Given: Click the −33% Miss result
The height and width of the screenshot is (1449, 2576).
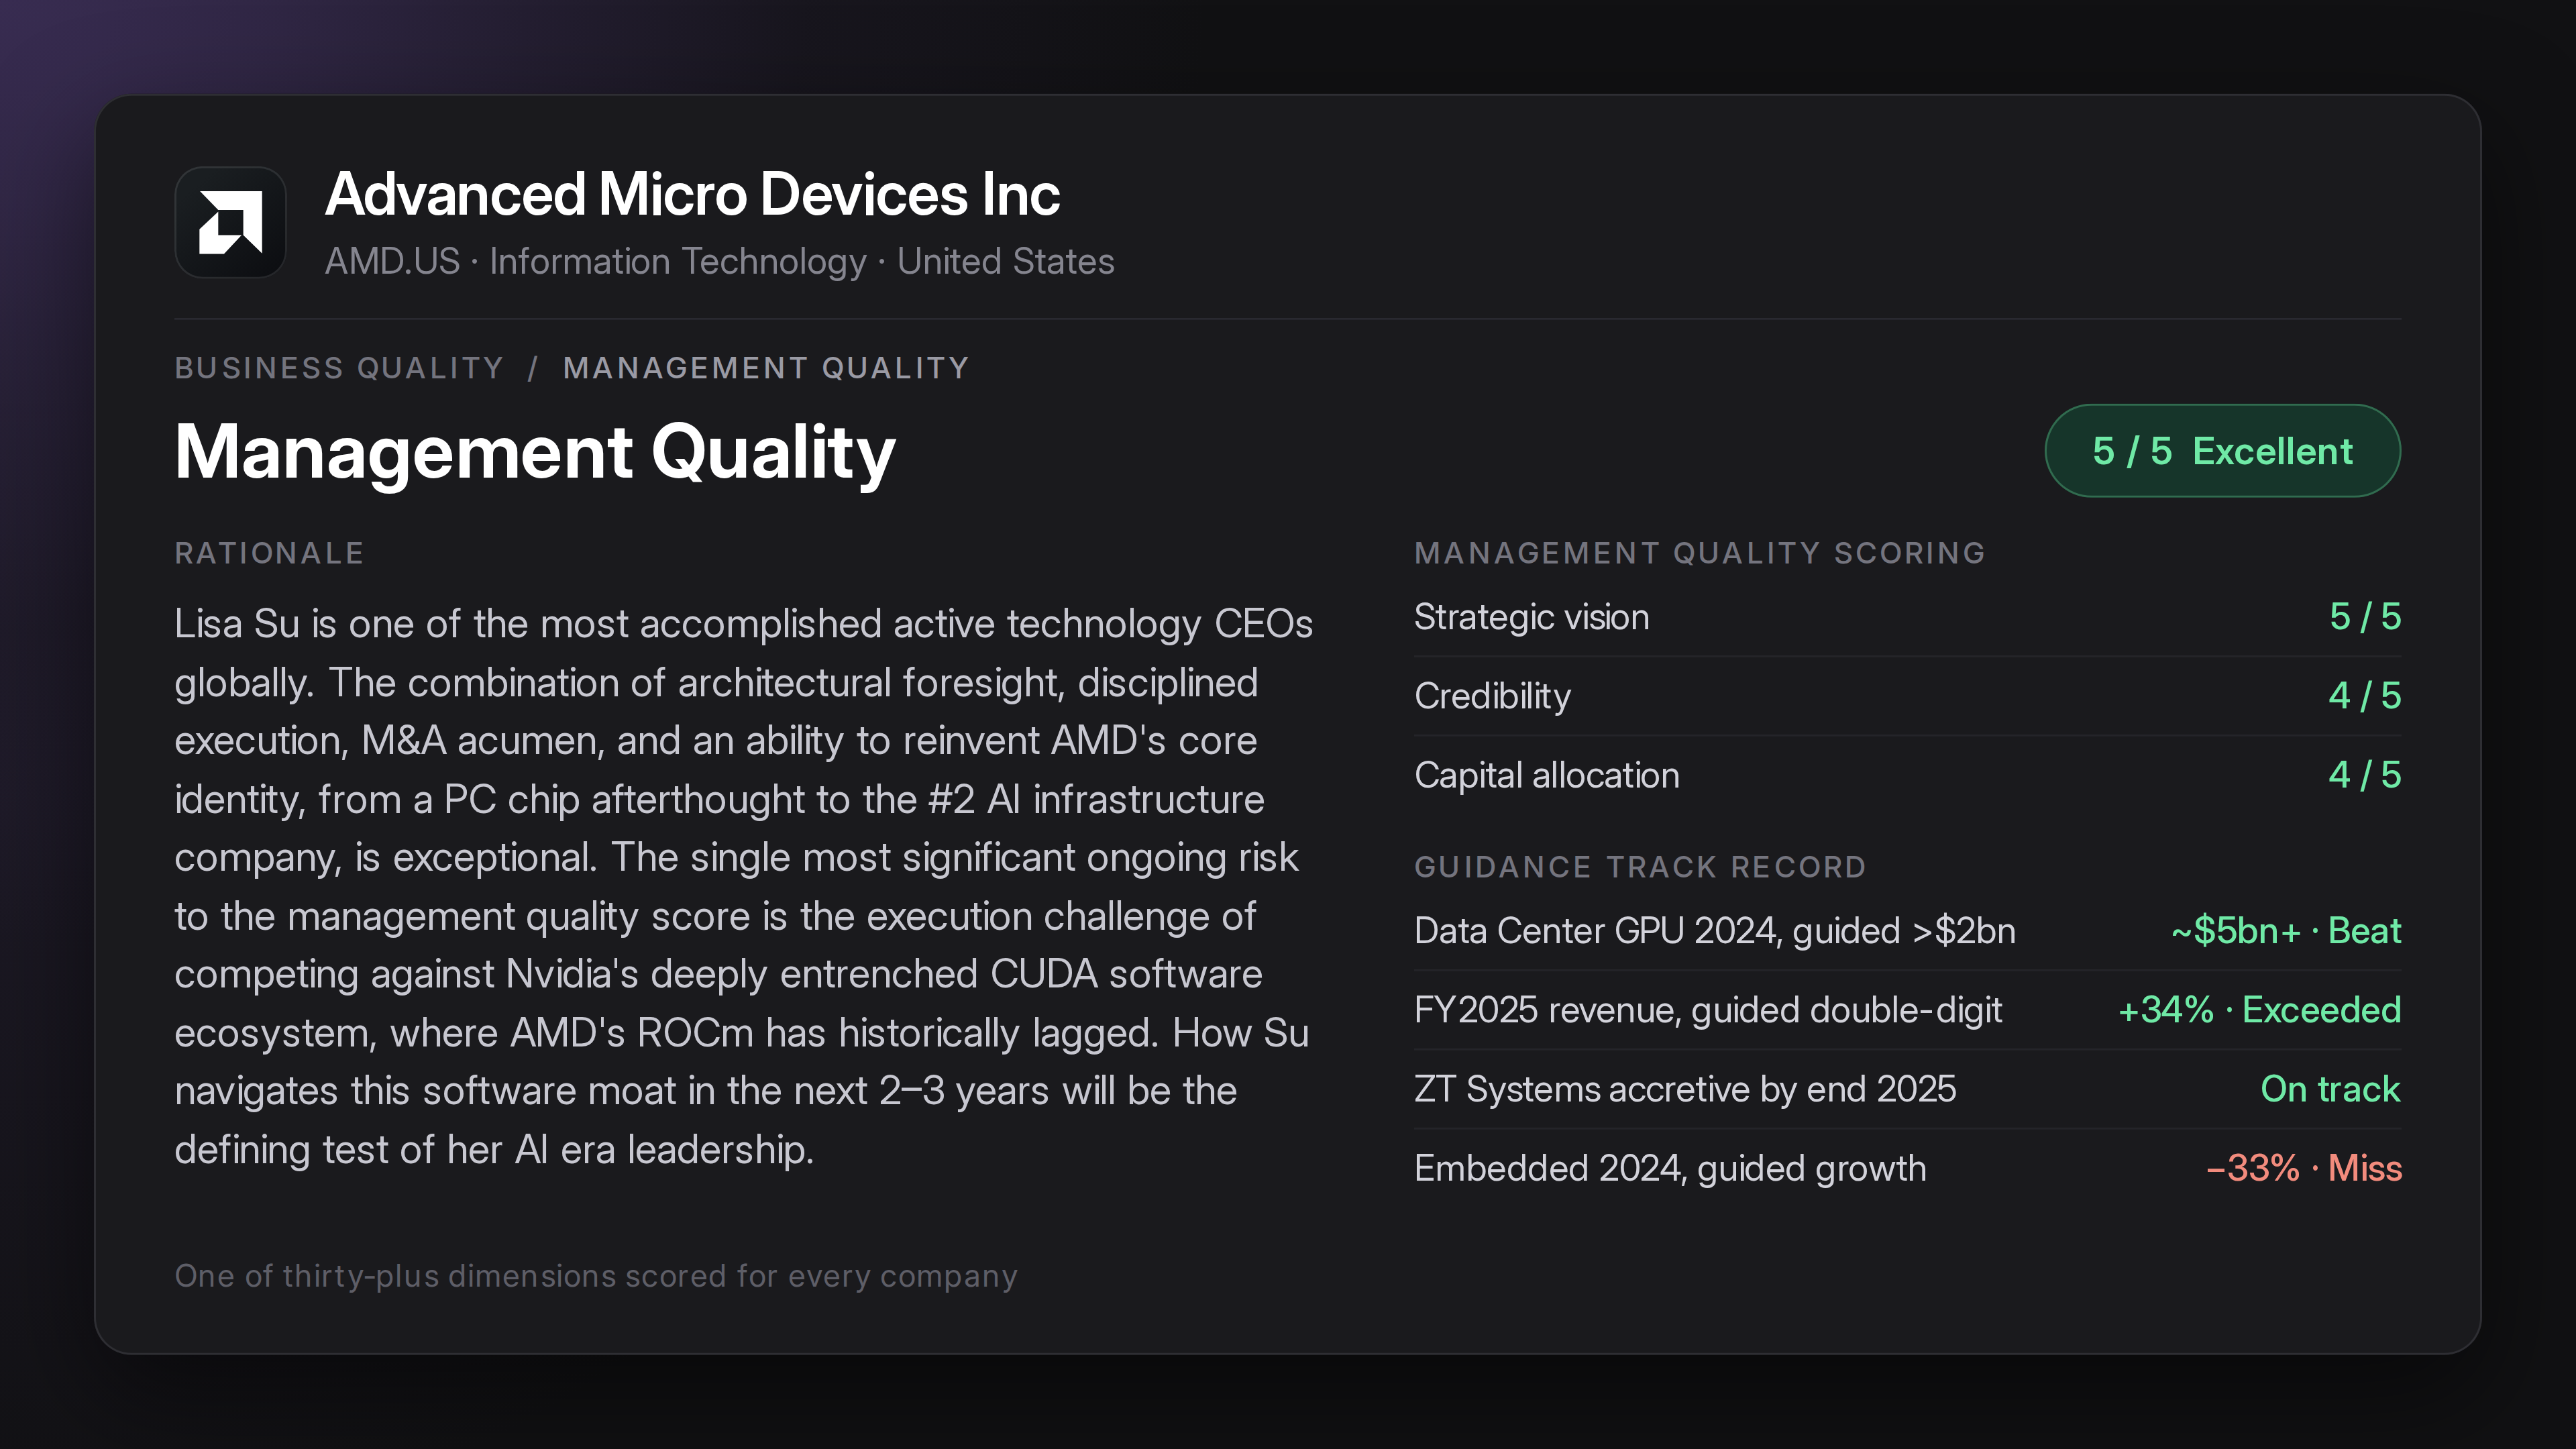Looking at the screenshot, I should [x=2303, y=1168].
